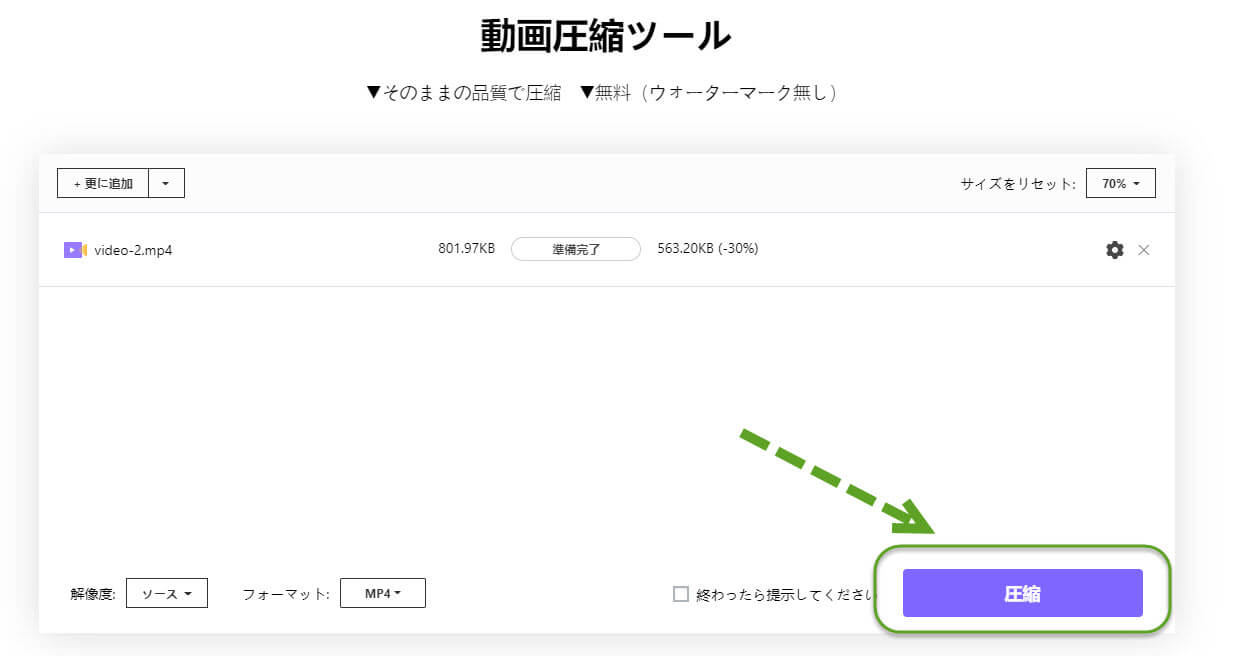Open the MP4 format dropdown
The width and height of the screenshot is (1235, 656).
point(382,593)
